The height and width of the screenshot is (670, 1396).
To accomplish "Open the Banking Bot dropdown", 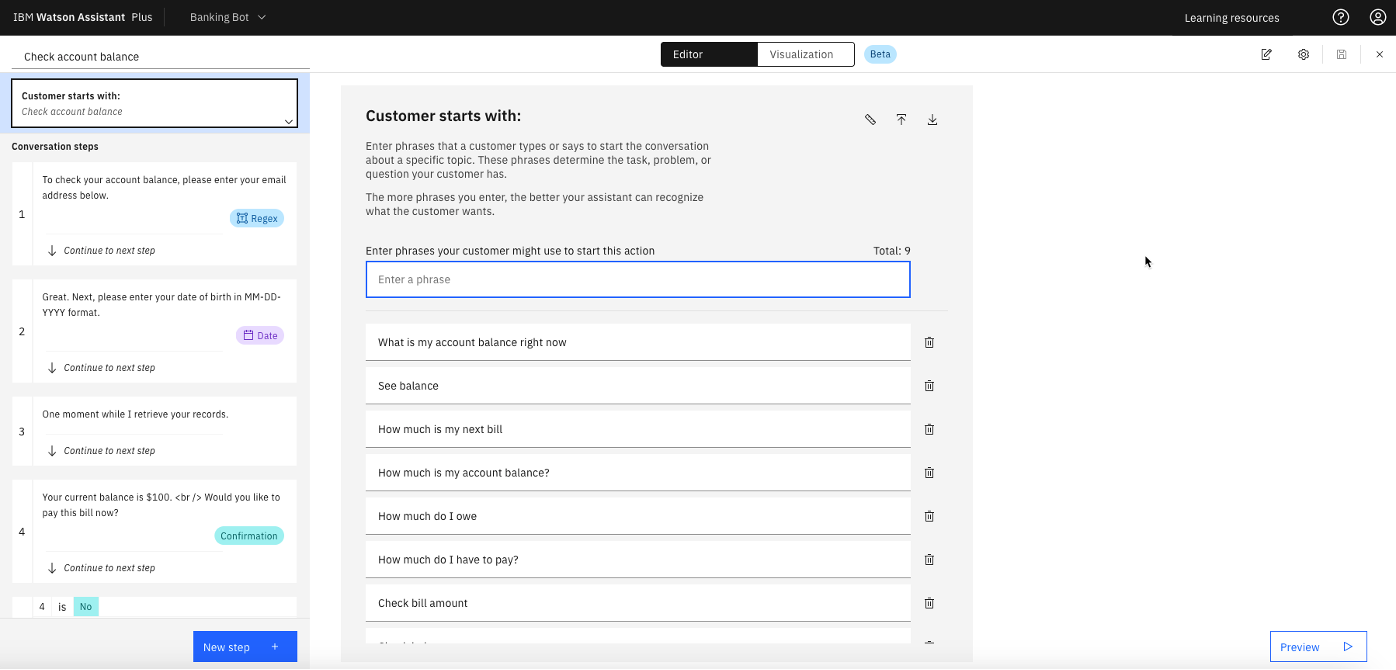I will [x=227, y=17].
